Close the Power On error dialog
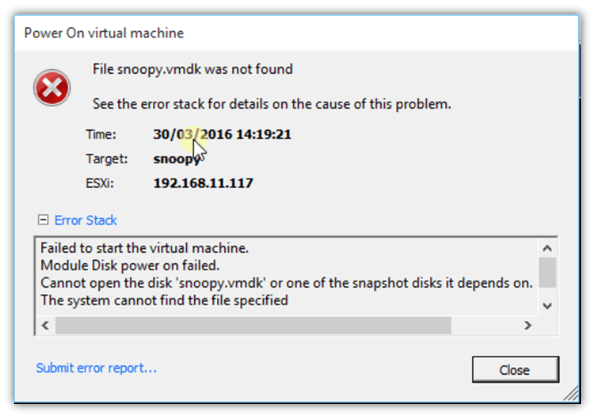This screenshot has height=418, width=595. point(515,369)
